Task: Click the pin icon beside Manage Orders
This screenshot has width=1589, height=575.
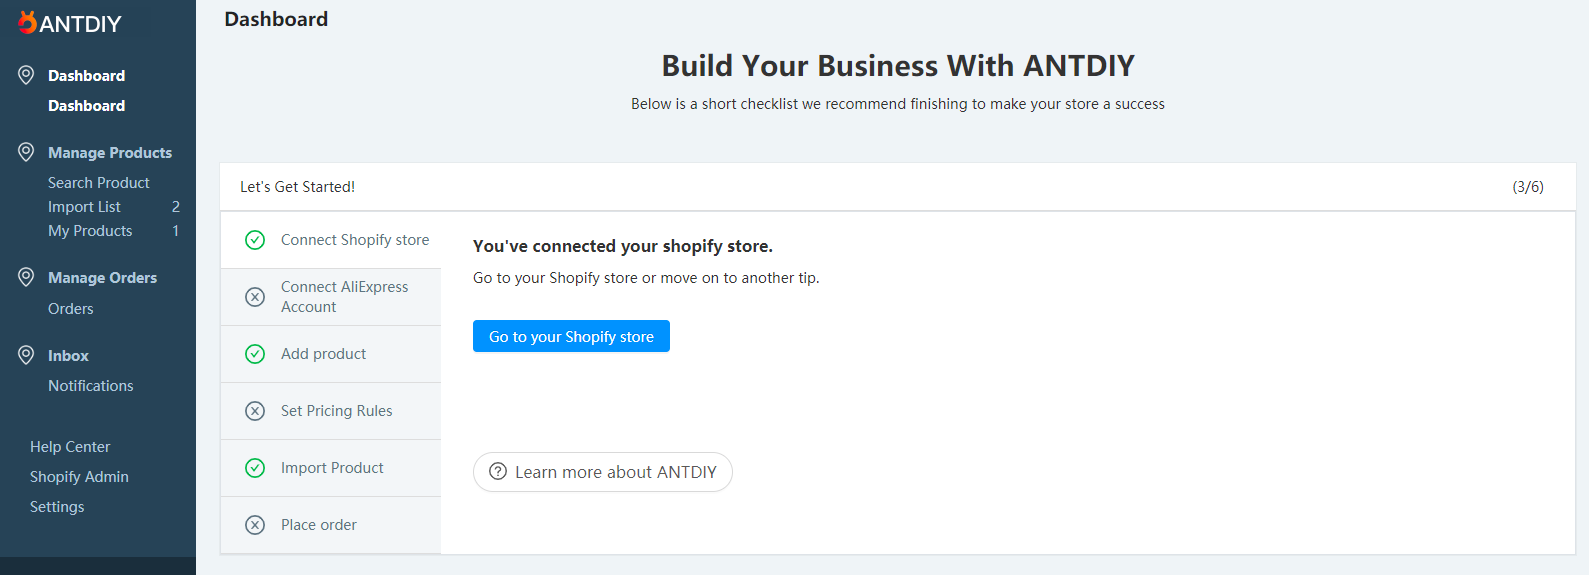Action: (26, 277)
